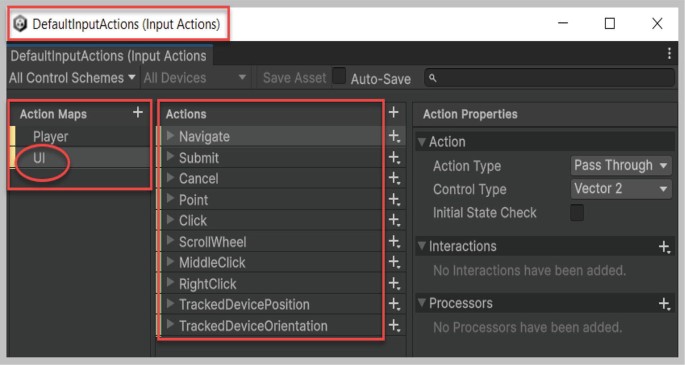Add binding to the TrackedDeviceOrientation action
Image resolution: width=685 pixels, height=365 pixels.
click(x=394, y=325)
